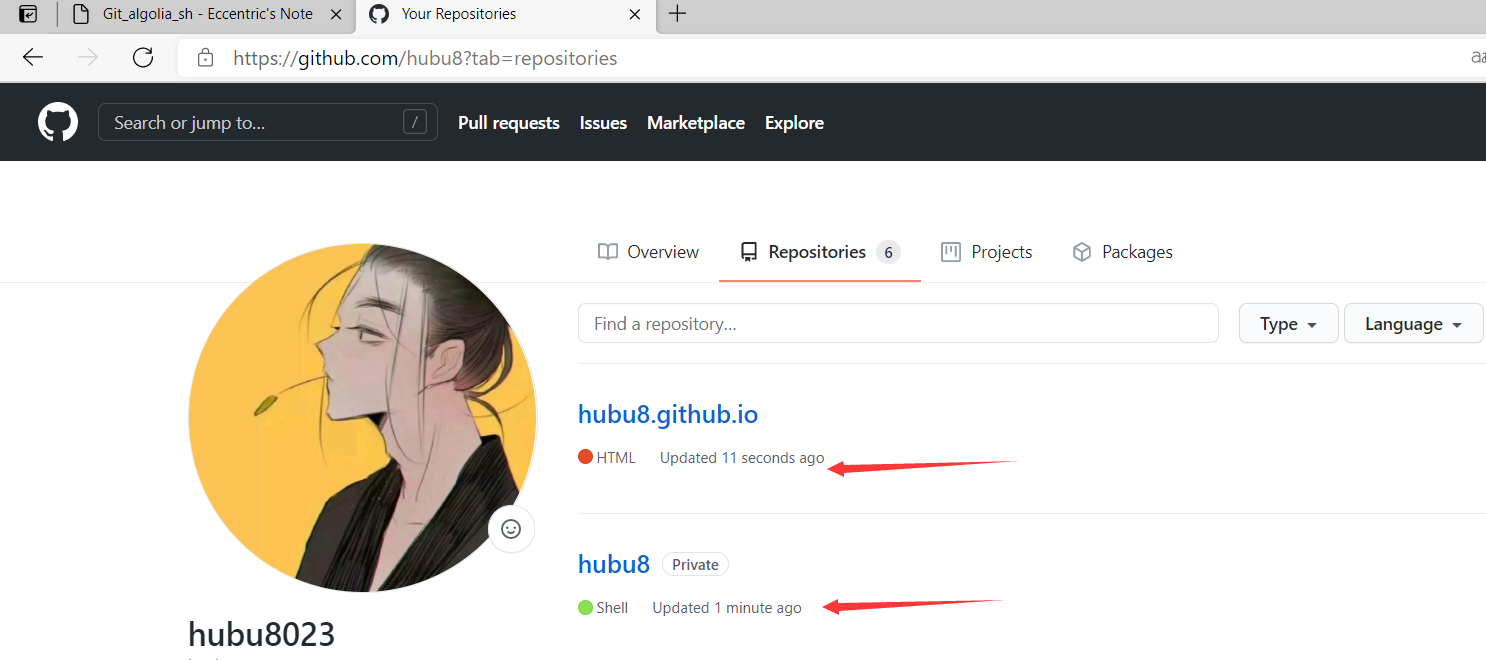The height and width of the screenshot is (660, 1486).
Task: Go to Marketplace in the header
Action: click(695, 123)
